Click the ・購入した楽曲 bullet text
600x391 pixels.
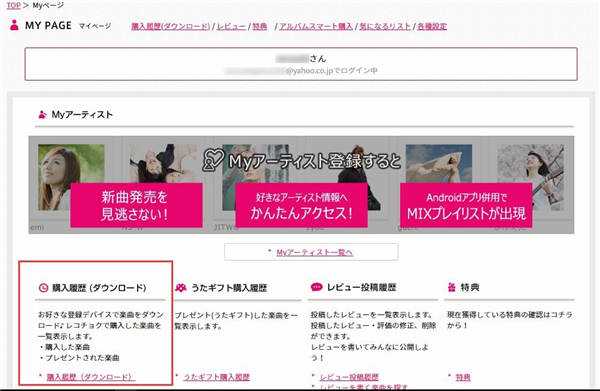[64, 347]
